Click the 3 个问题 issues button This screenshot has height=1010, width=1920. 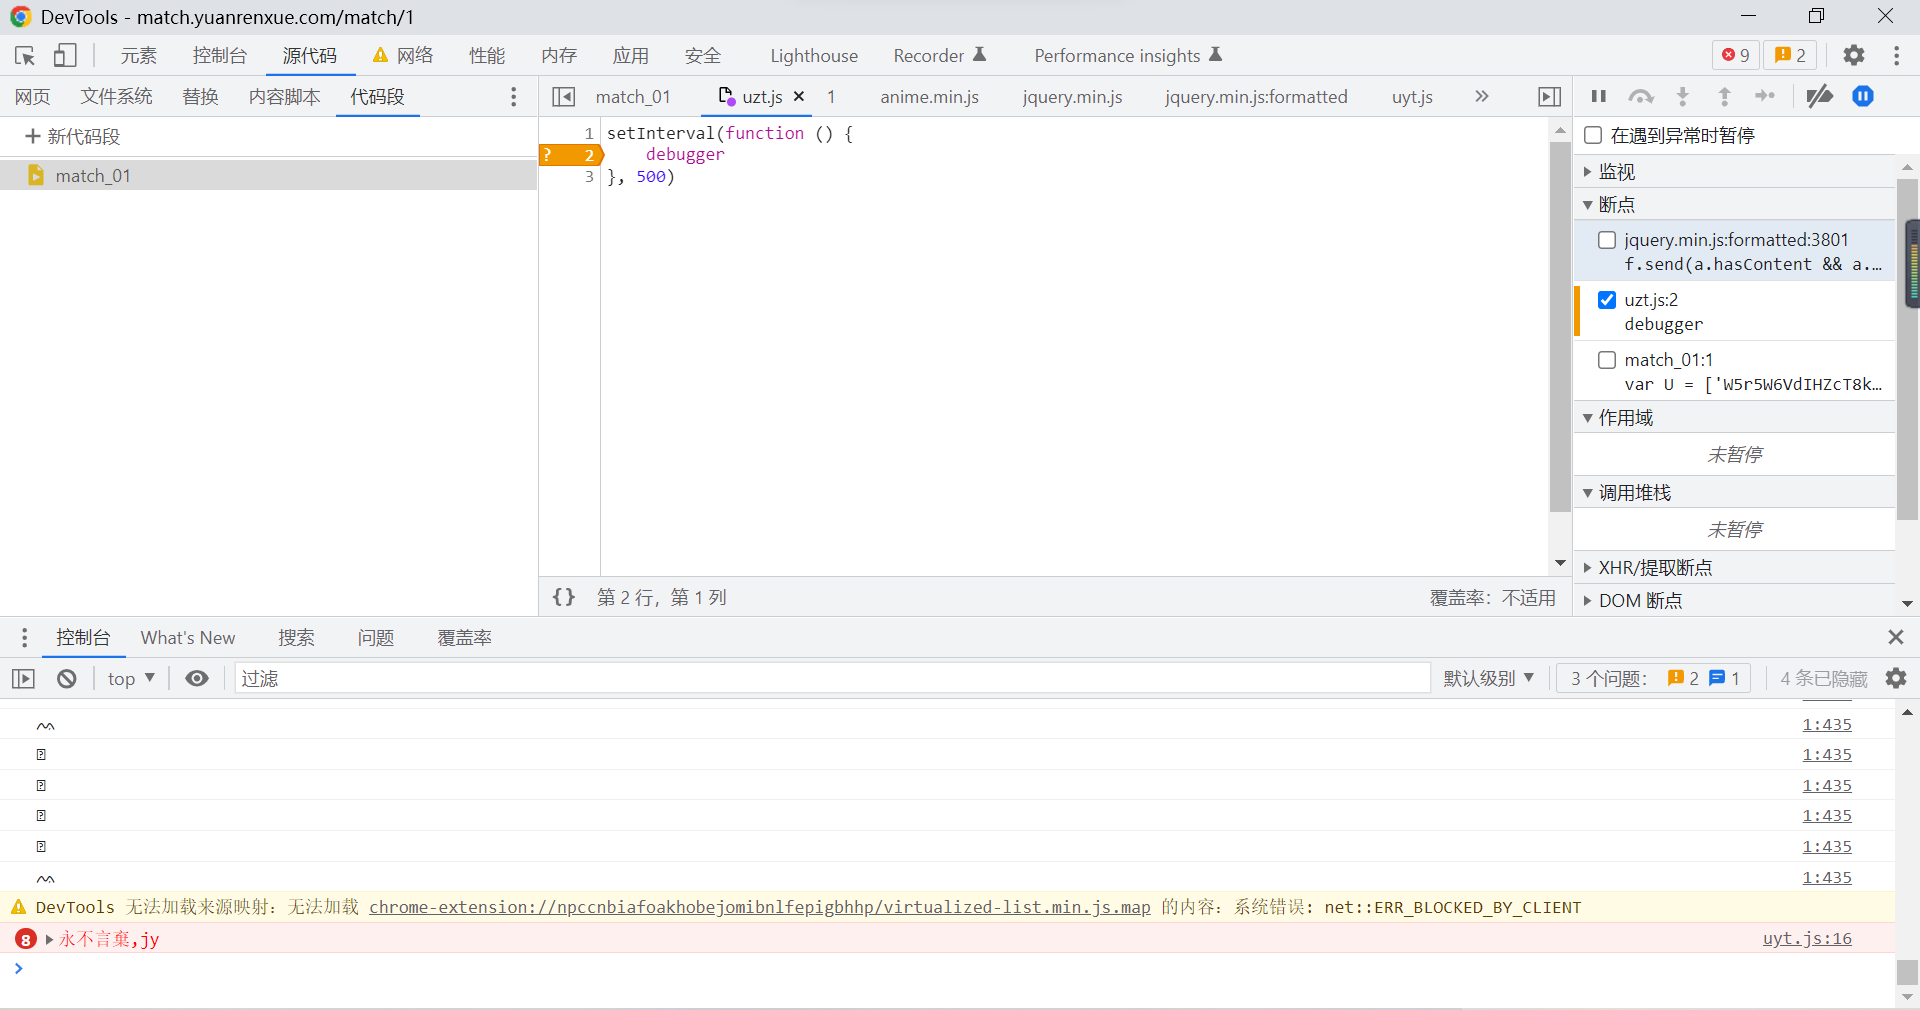click(1654, 679)
